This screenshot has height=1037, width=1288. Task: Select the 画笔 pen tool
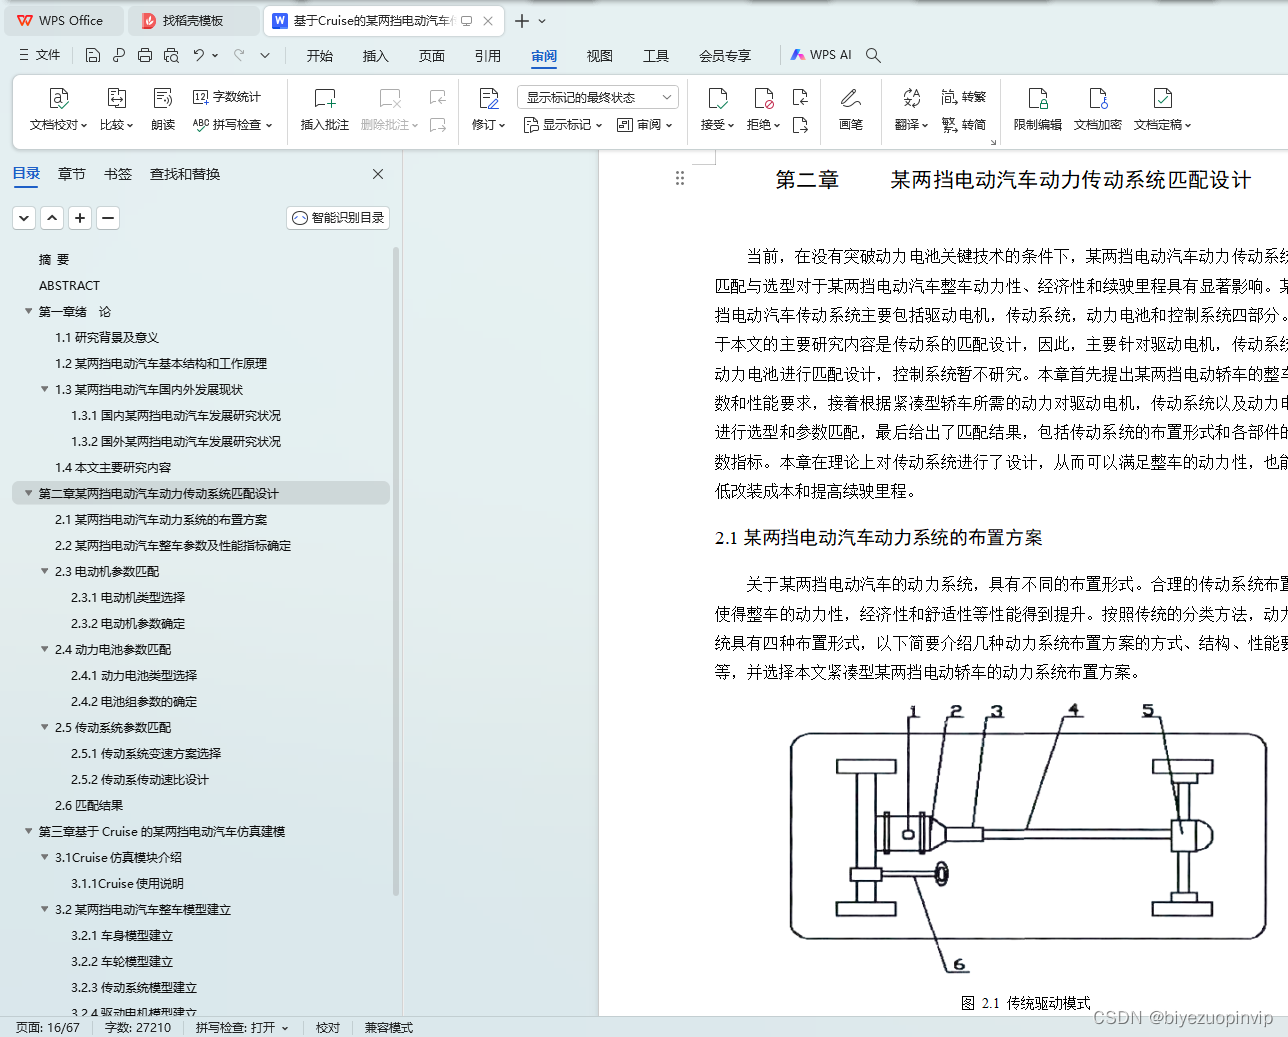tap(851, 109)
